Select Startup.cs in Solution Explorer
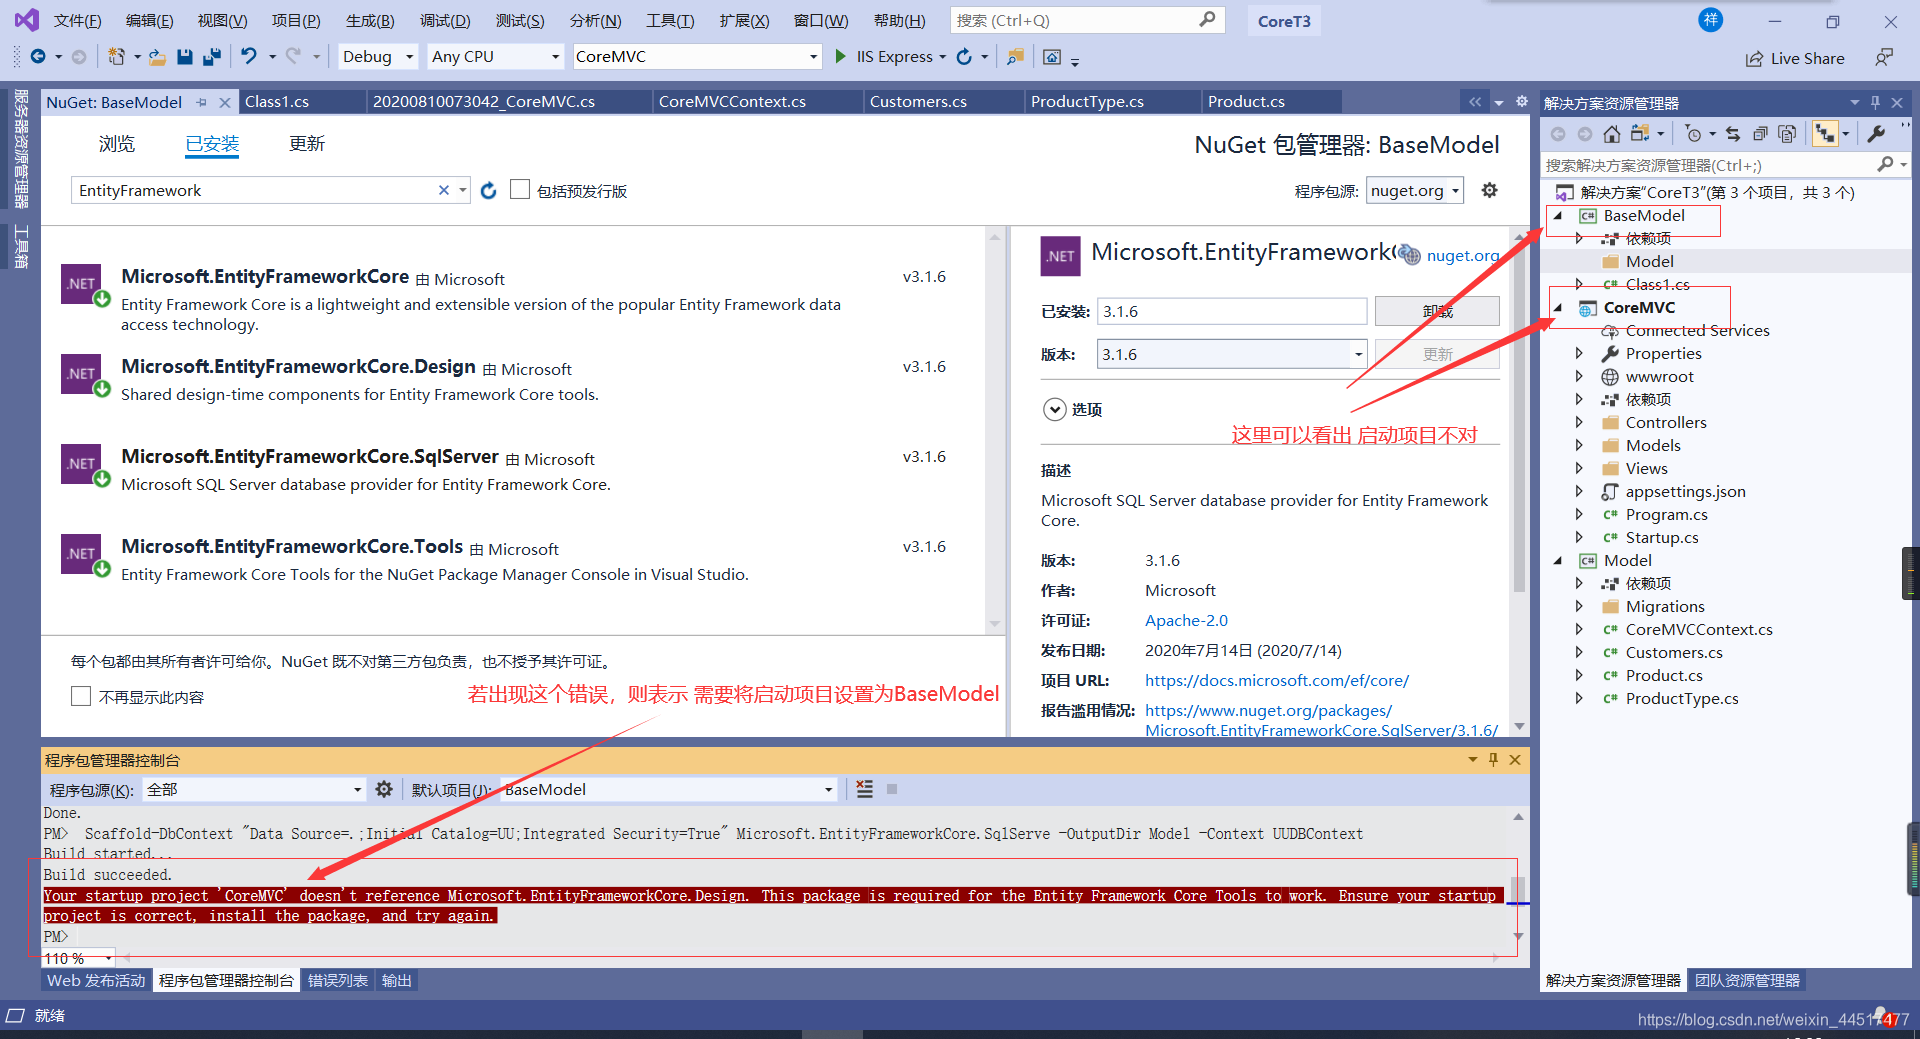The image size is (1920, 1039). tap(1661, 537)
